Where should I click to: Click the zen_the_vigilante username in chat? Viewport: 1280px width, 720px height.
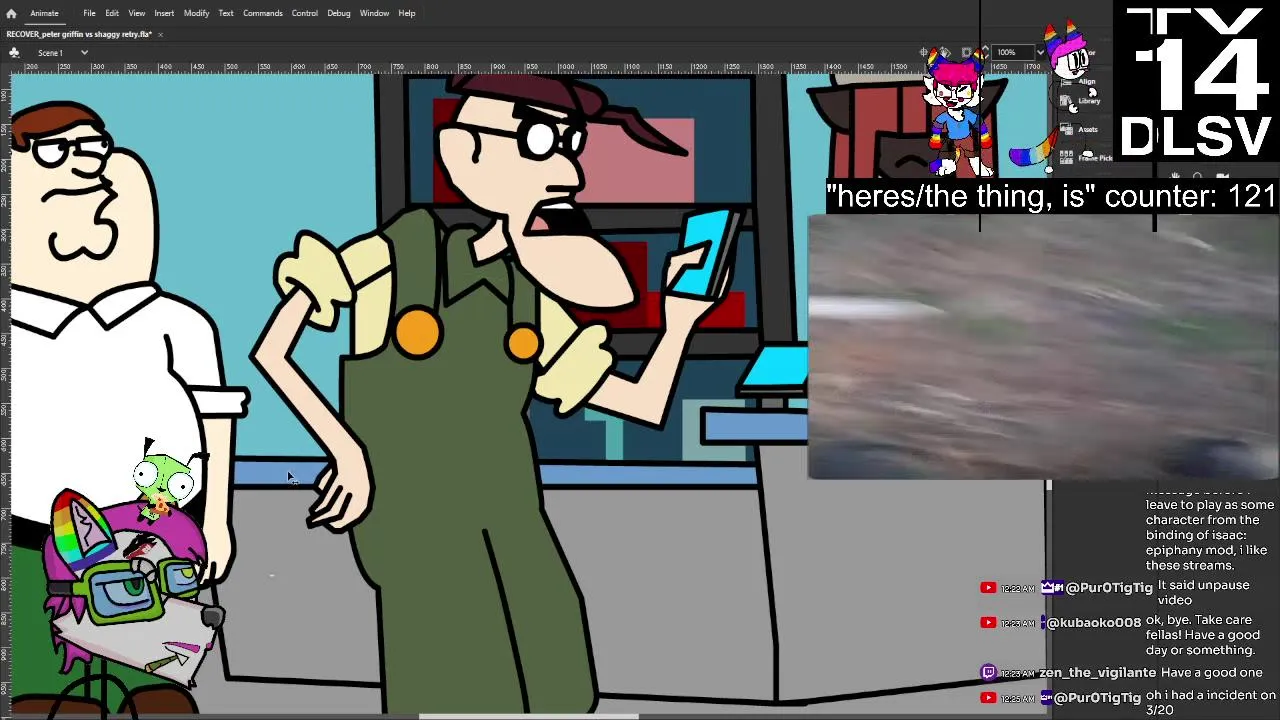click(x=1097, y=673)
